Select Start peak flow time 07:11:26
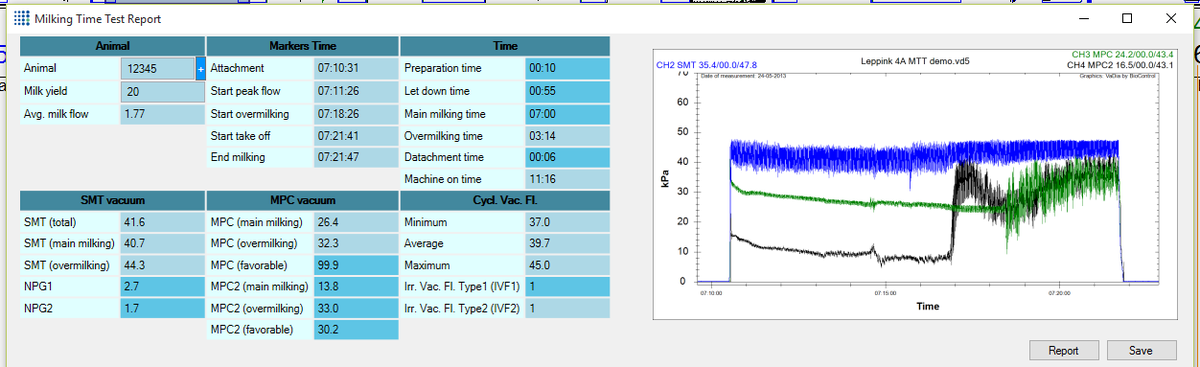This screenshot has width=1200, height=367. pyautogui.click(x=356, y=91)
